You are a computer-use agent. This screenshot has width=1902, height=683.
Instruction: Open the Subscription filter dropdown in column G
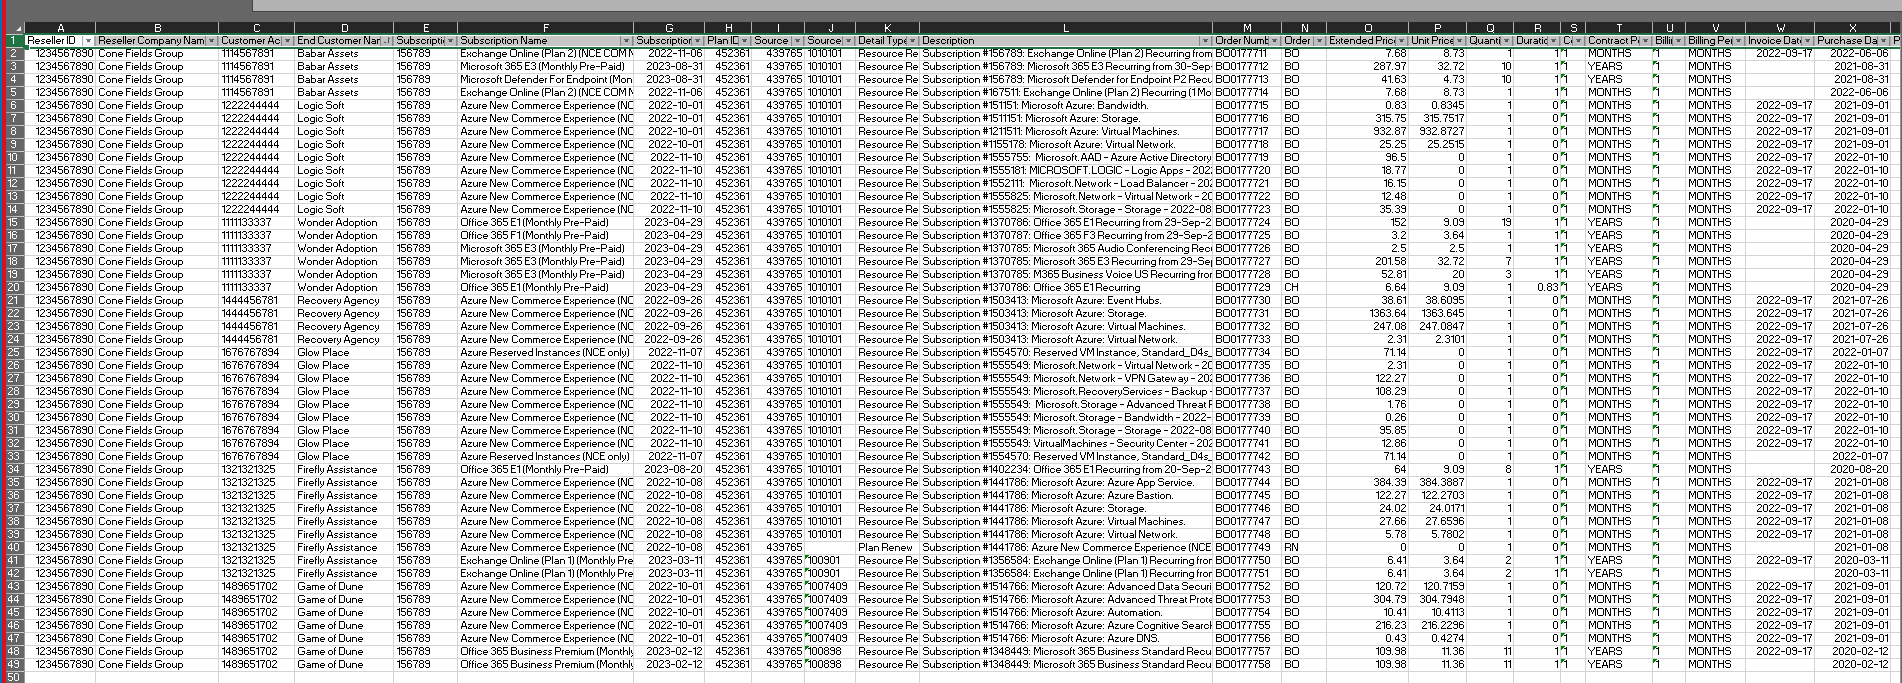pyautogui.click(x=698, y=40)
